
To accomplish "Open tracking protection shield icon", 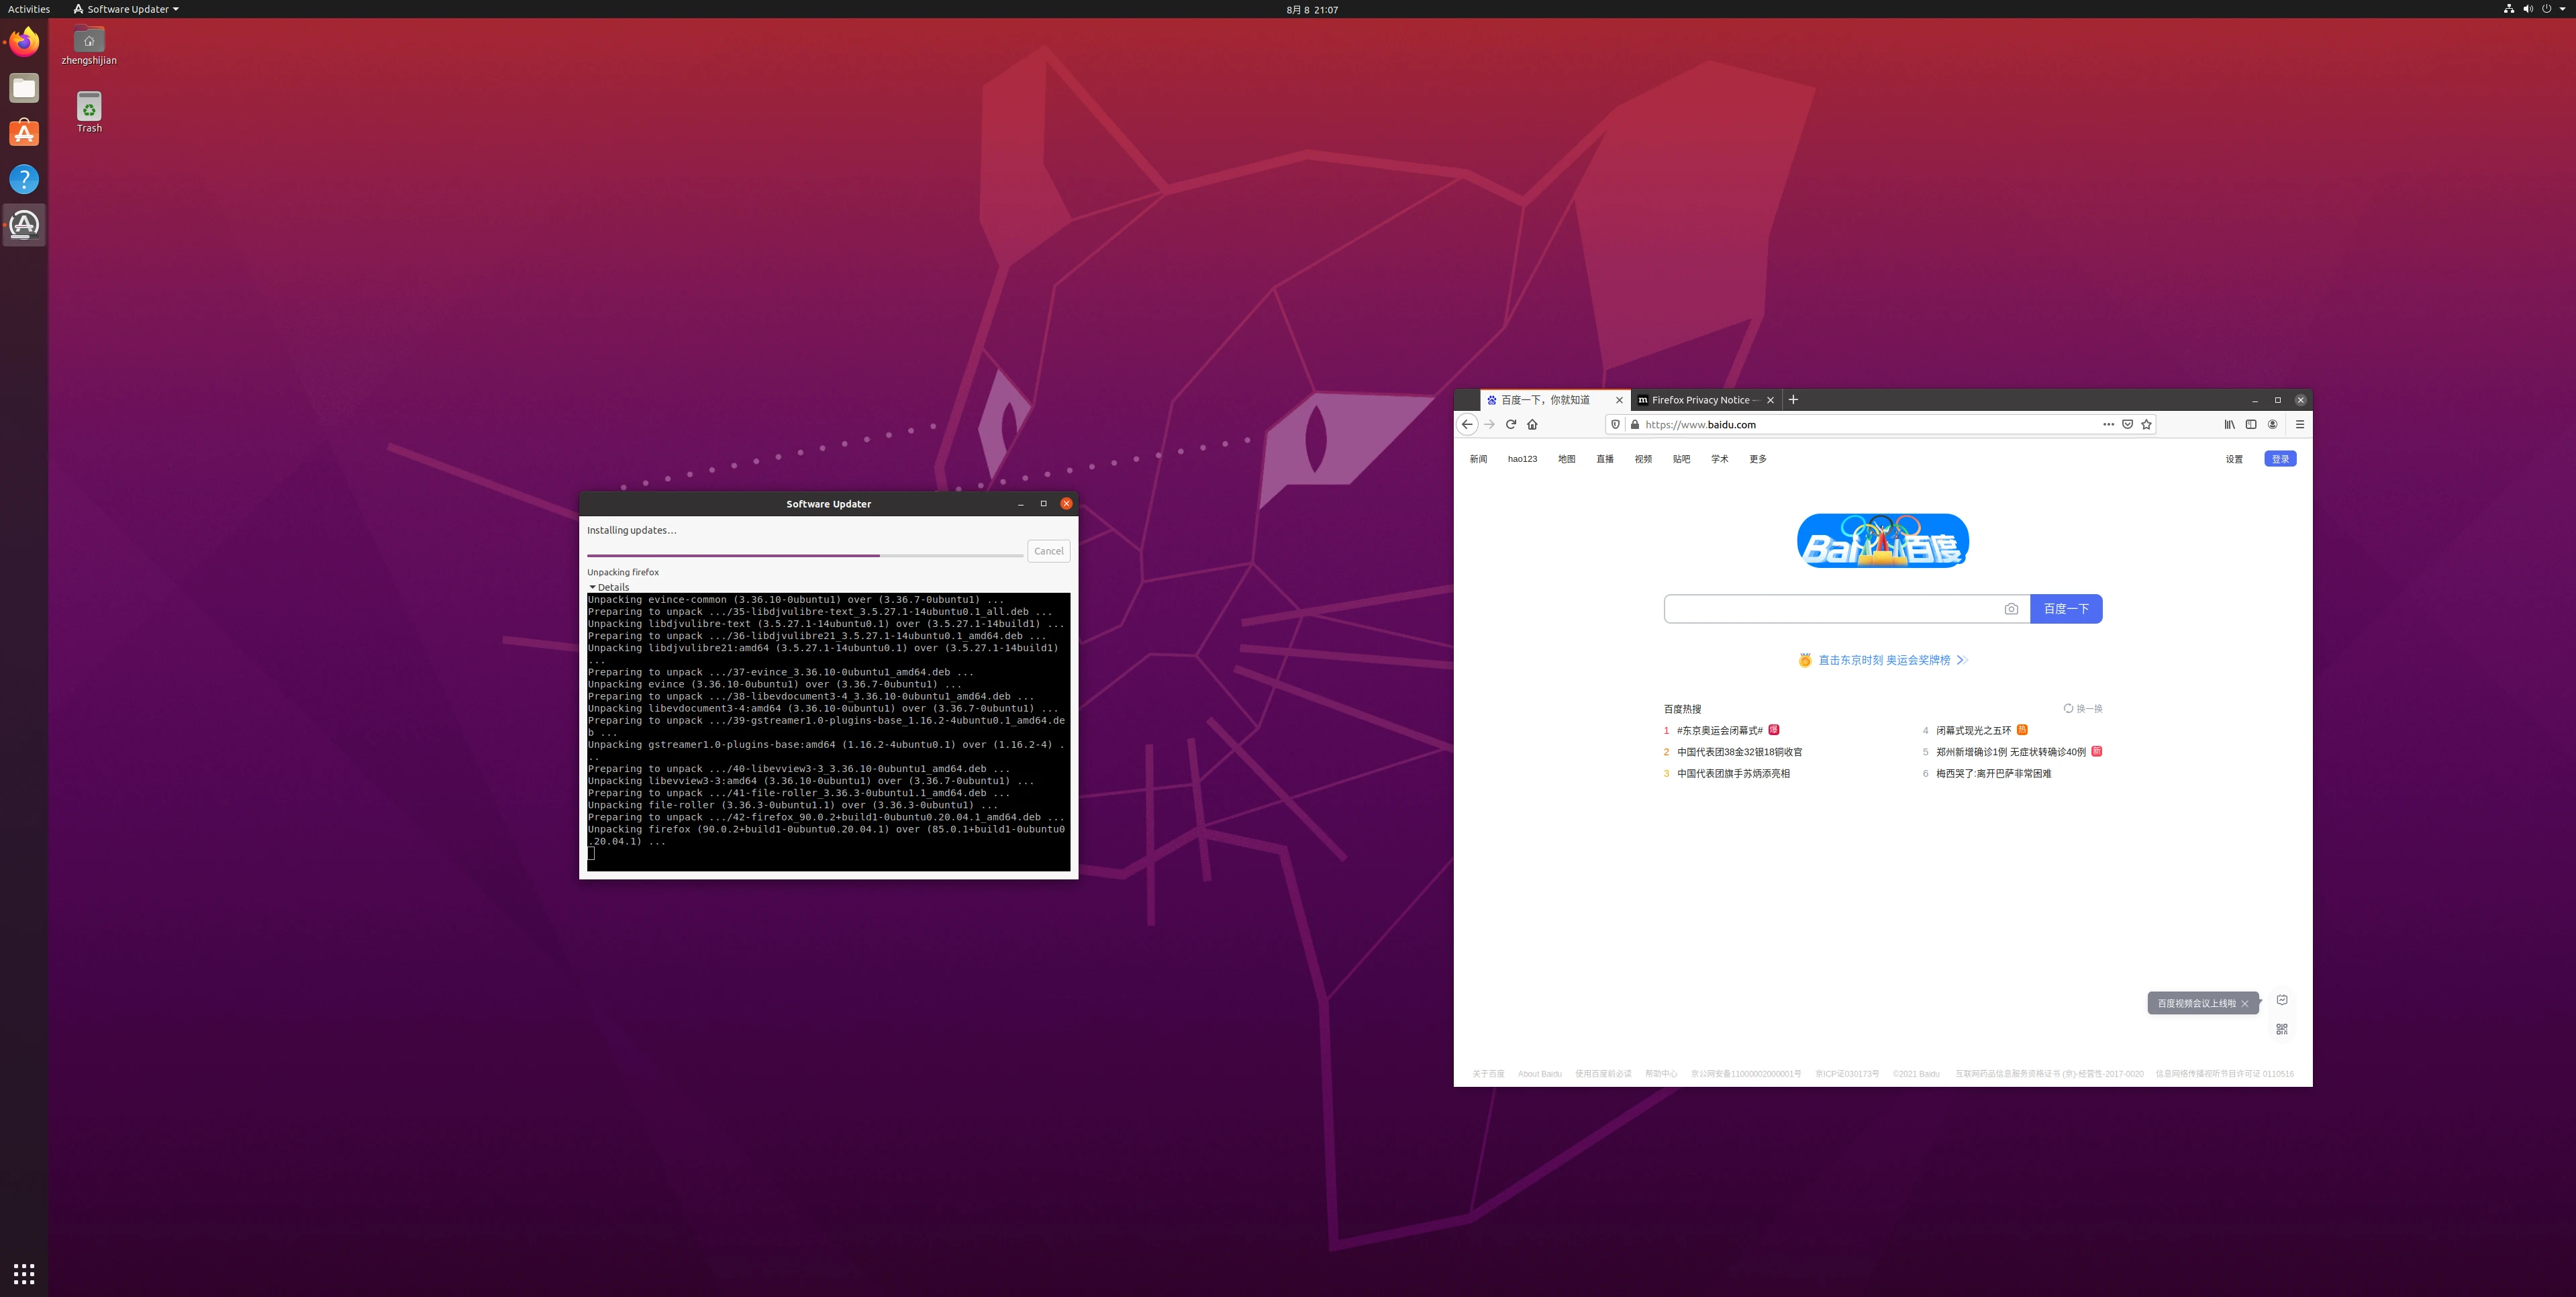I will click(1615, 424).
